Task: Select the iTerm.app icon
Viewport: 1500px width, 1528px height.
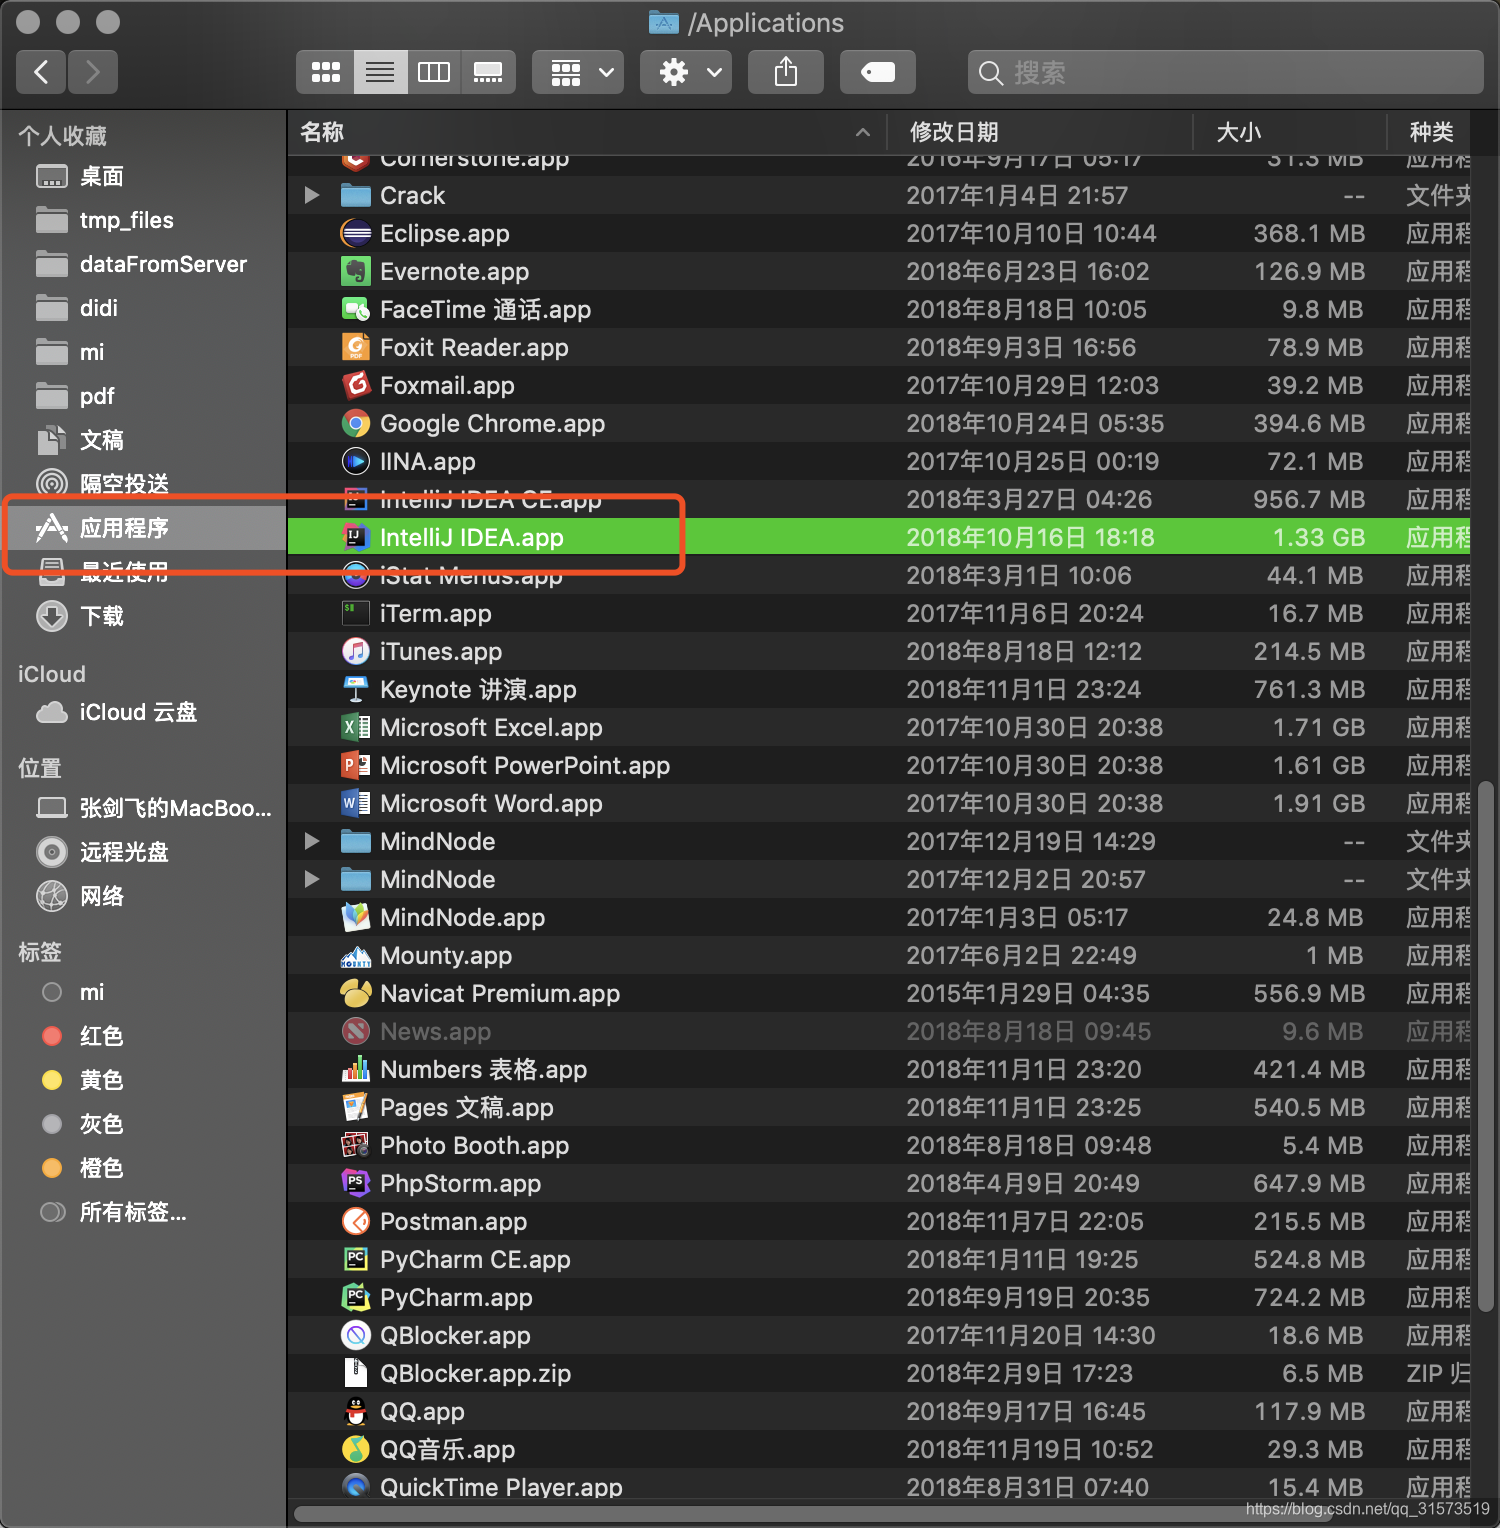Action: (x=356, y=613)
